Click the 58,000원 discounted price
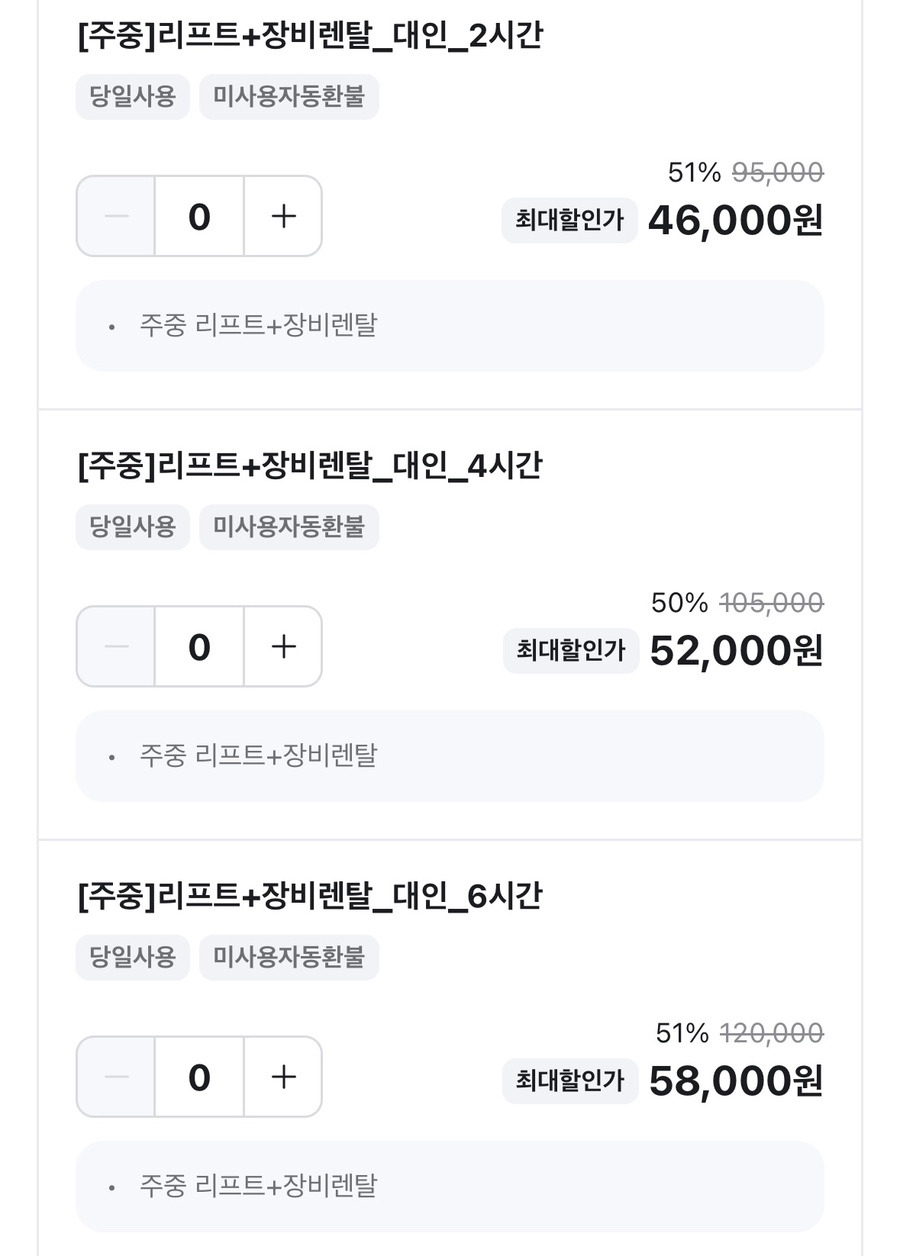Screen dimensions: 900x1256 (x=735, y=1081)
